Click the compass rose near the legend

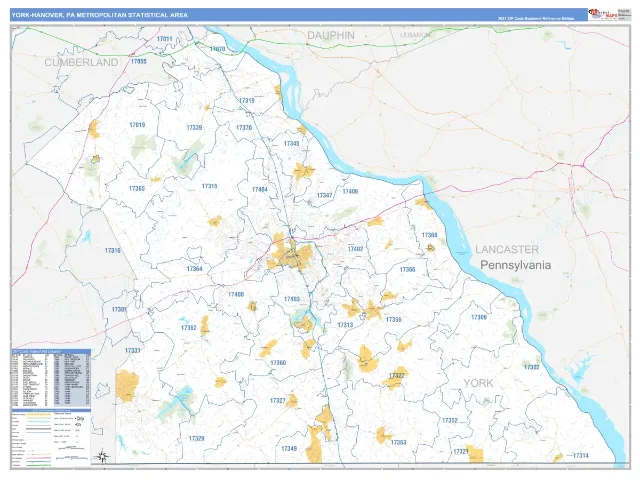click(104, 456)
